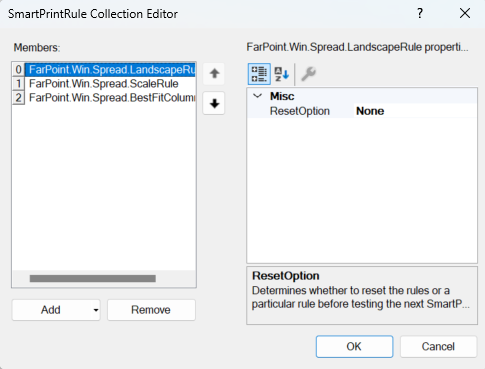The width and height of the screenshot is (485, 369).
Task: Move selected member down with arrow button
Action: point(214,104)
